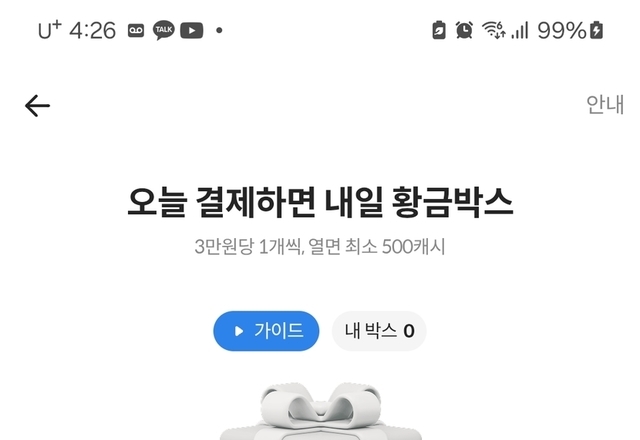Open the 안내 info link
This screenshot has height=440, width=640.
point(605,104)
